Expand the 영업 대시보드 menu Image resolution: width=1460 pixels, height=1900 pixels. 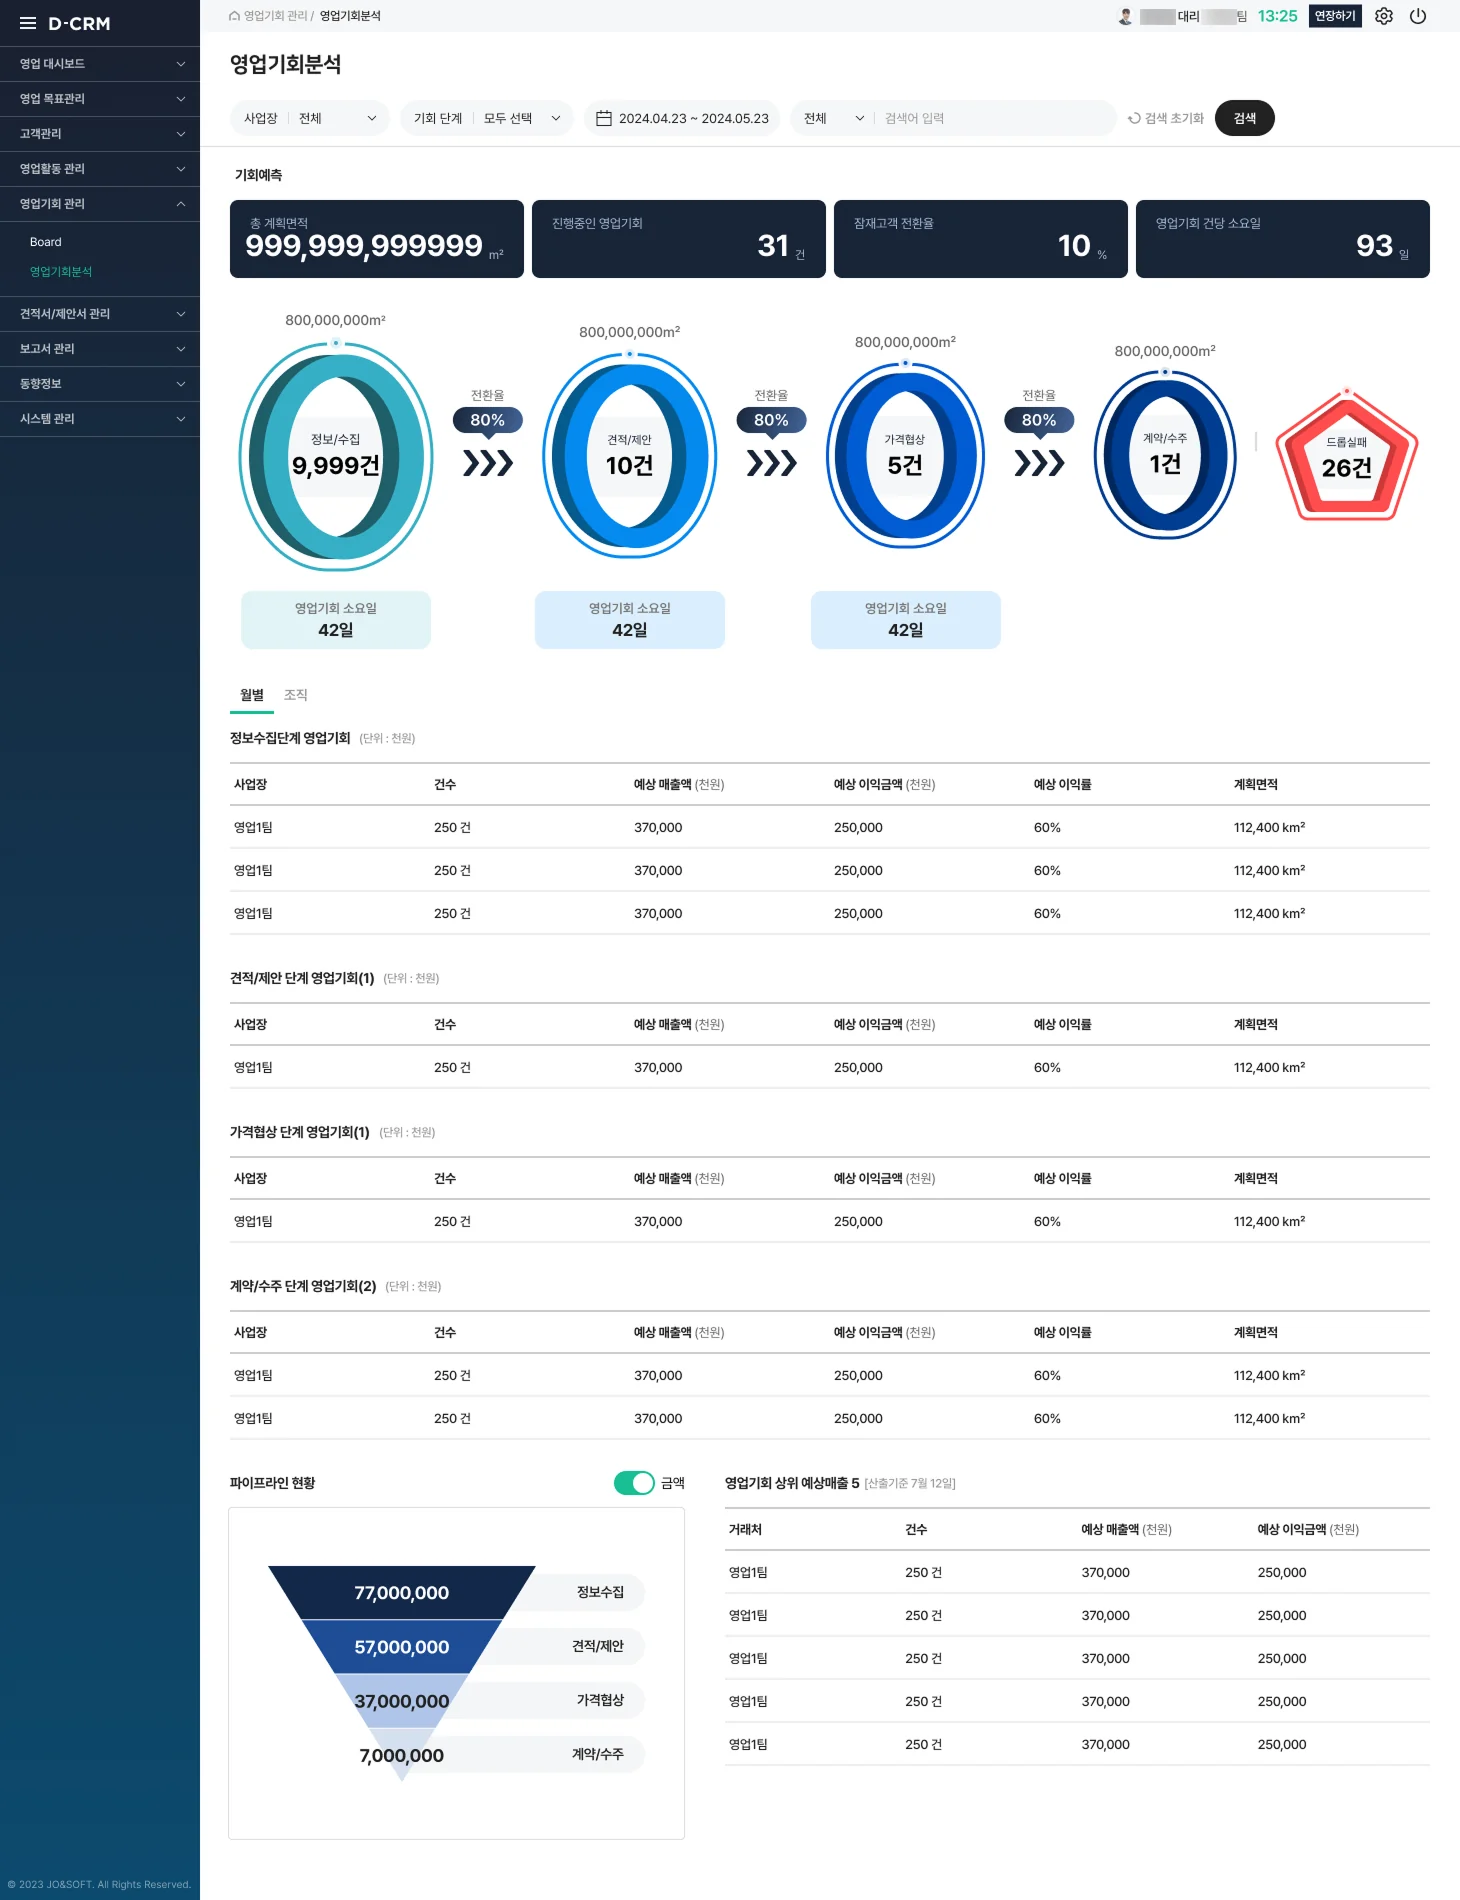[x=100, y=64]
